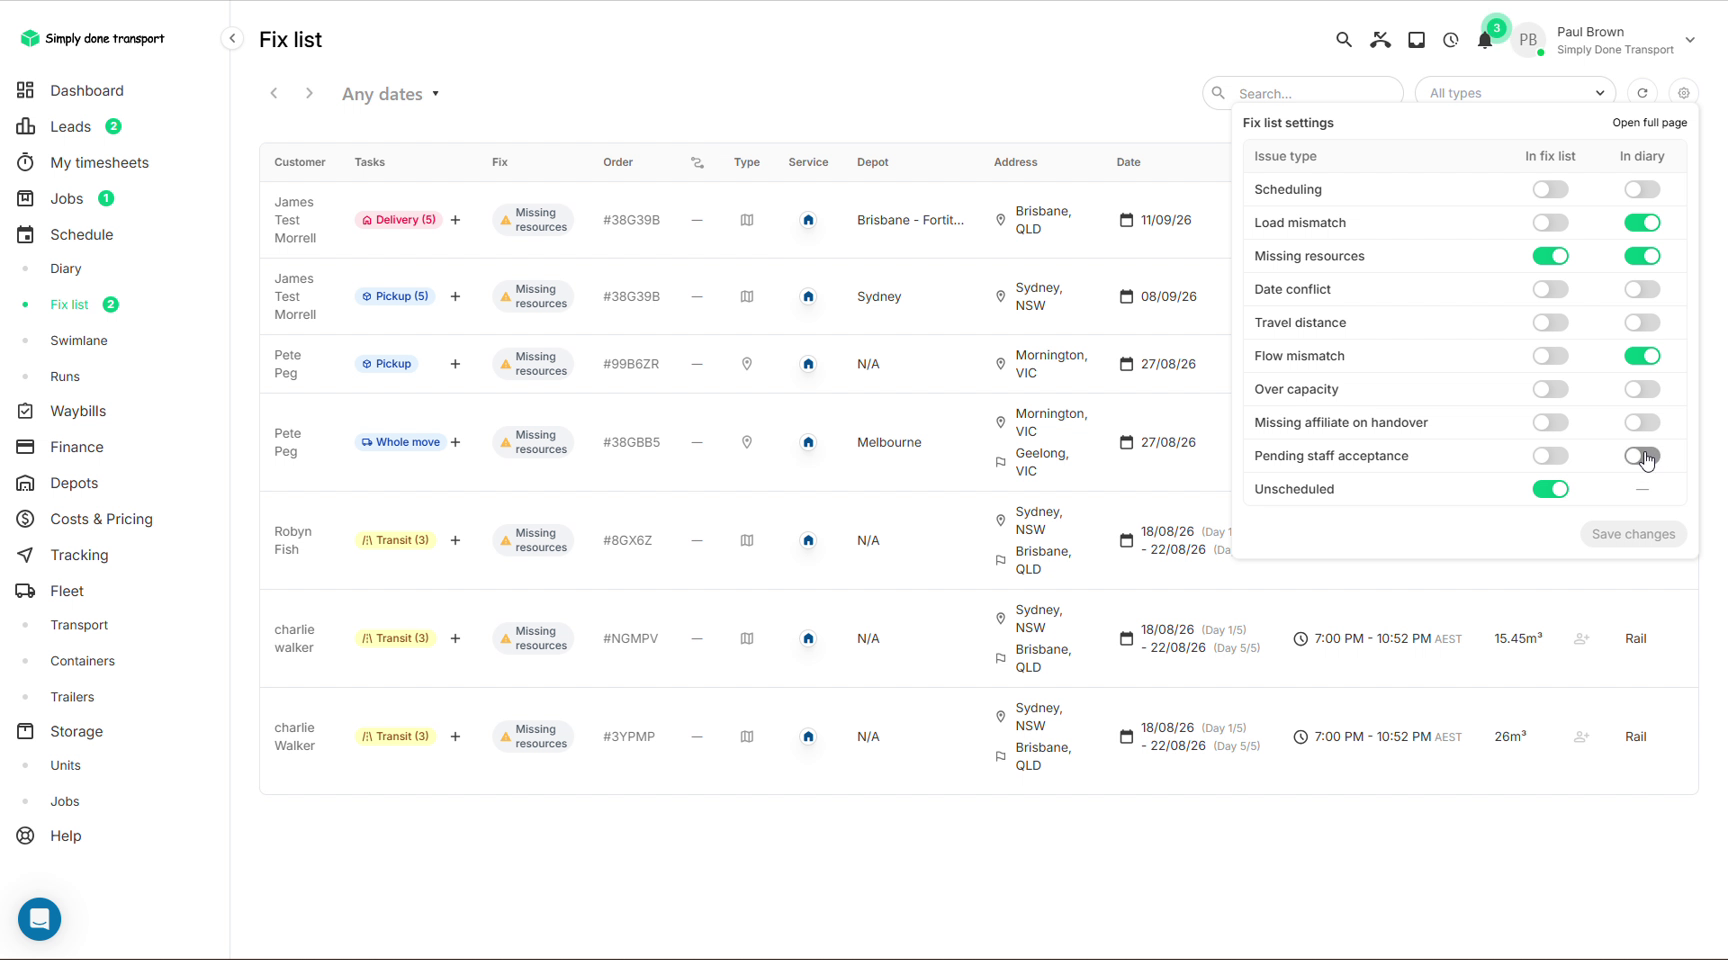Click in the fix list Search field
Viewport: 1728px width, 960px height.
coord(1302,93)
